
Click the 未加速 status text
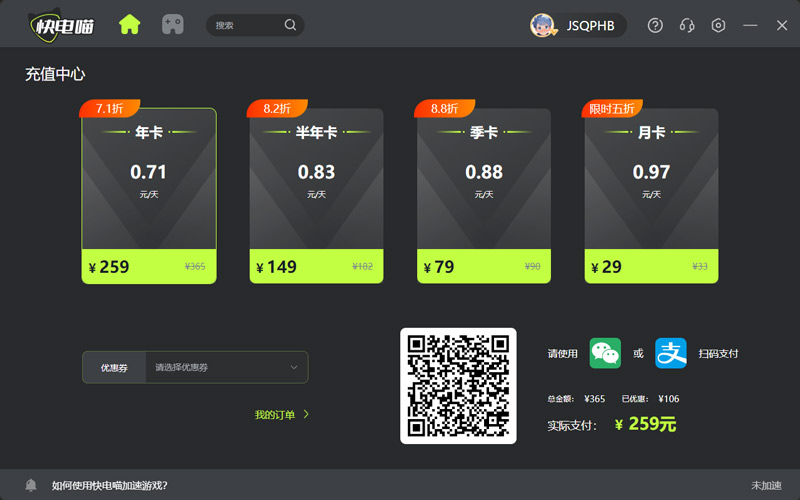point(766,485)
